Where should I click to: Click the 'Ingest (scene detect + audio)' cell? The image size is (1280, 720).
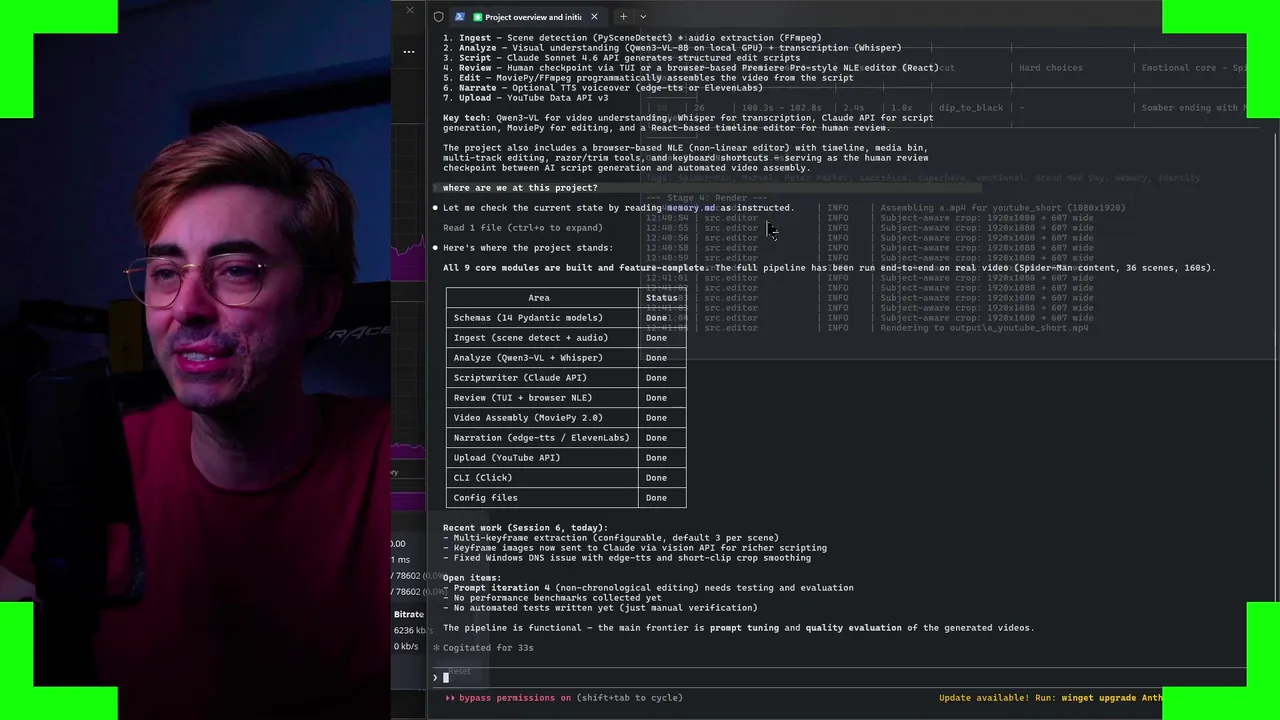coord(542,338)
